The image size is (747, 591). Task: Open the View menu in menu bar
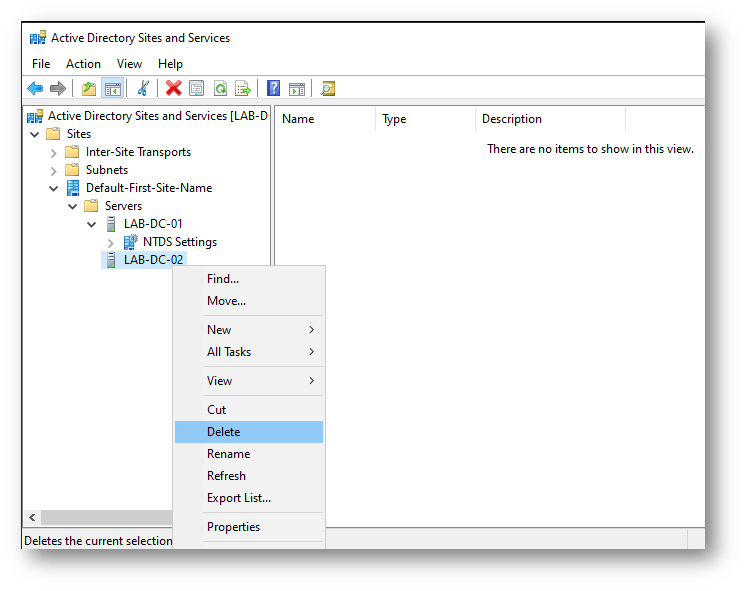point(129,64)
